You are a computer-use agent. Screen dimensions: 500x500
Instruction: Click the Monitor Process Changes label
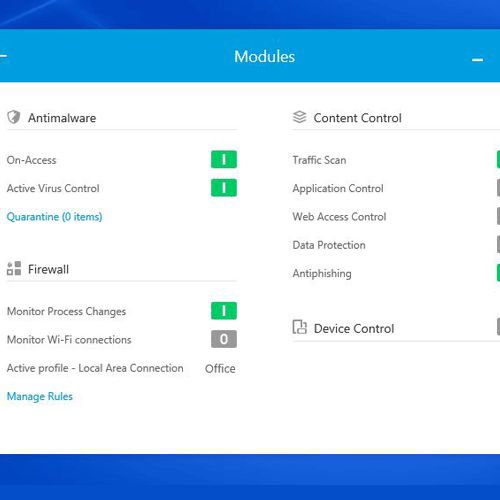66,311
